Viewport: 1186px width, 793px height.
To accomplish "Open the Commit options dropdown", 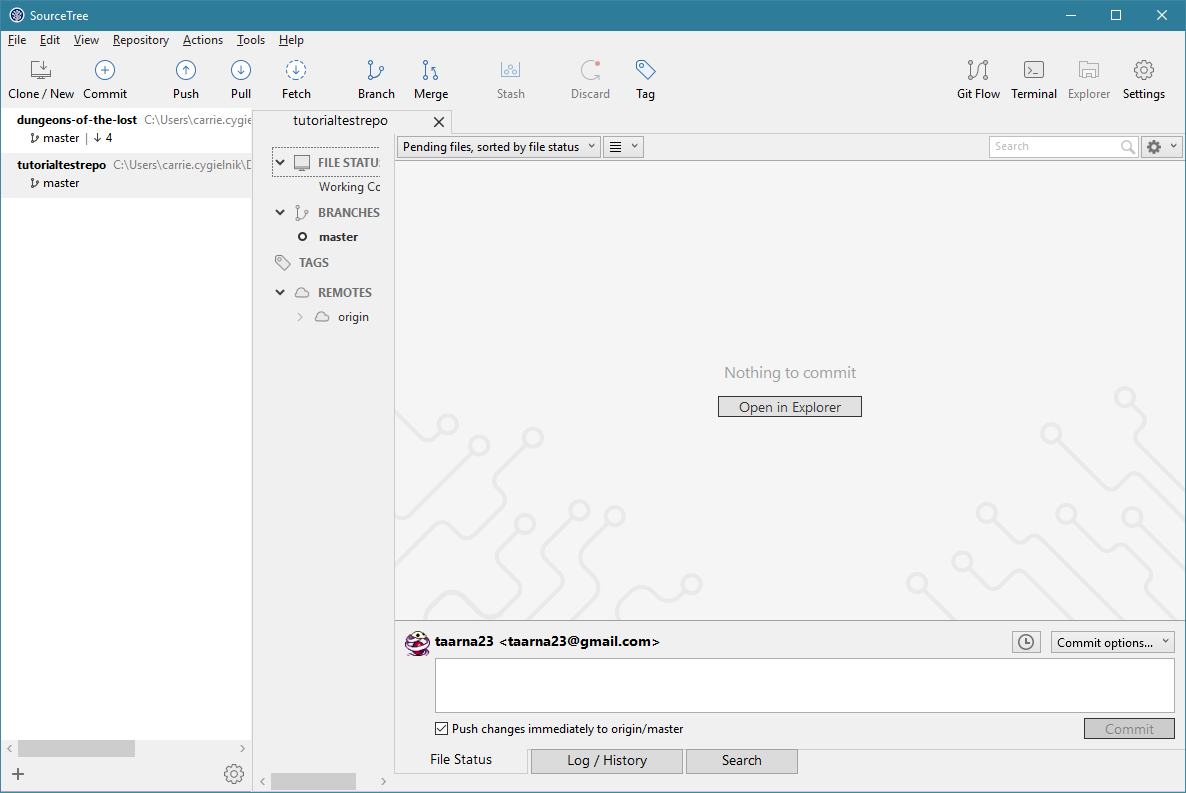I will coord(1112,642).
